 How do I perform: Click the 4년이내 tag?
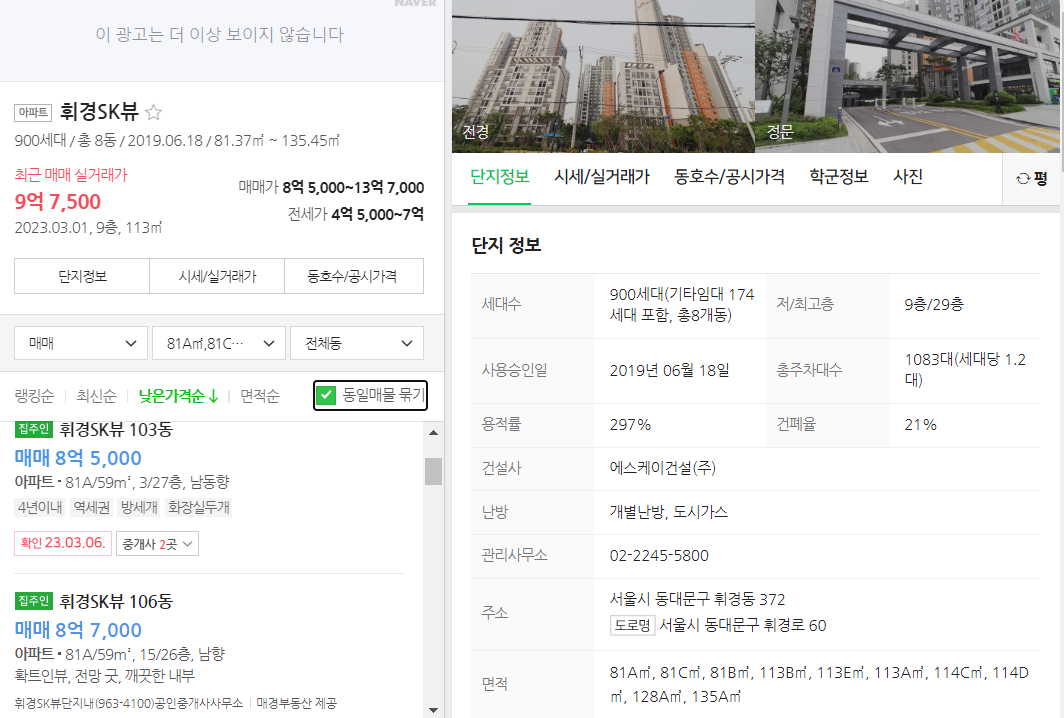tap(40, 507)
